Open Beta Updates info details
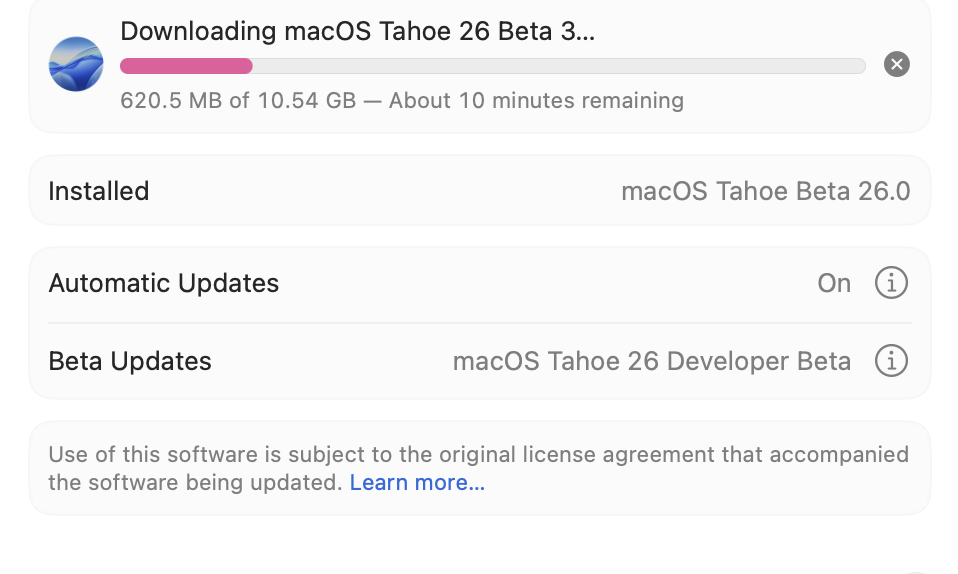Screen dimensions: 958x574 click(891, 360)
